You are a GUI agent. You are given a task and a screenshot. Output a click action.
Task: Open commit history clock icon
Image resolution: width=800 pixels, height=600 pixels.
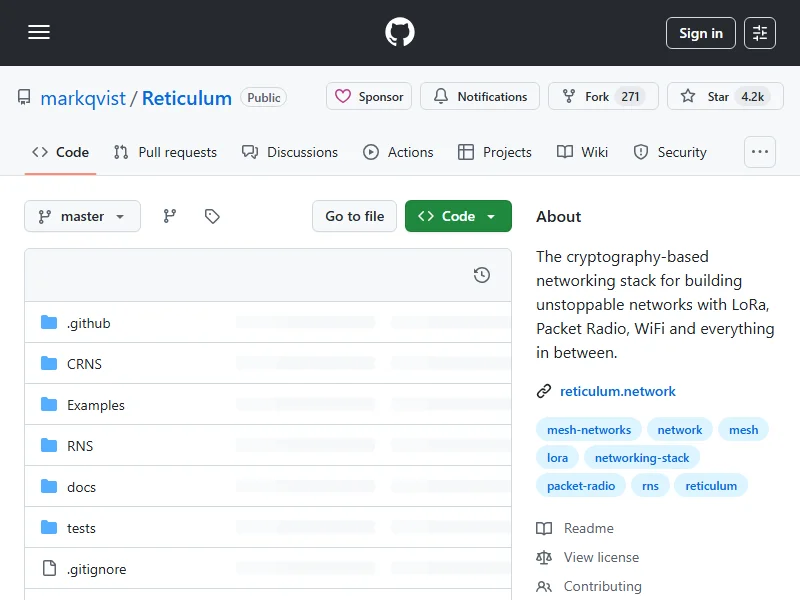point(481,275)
